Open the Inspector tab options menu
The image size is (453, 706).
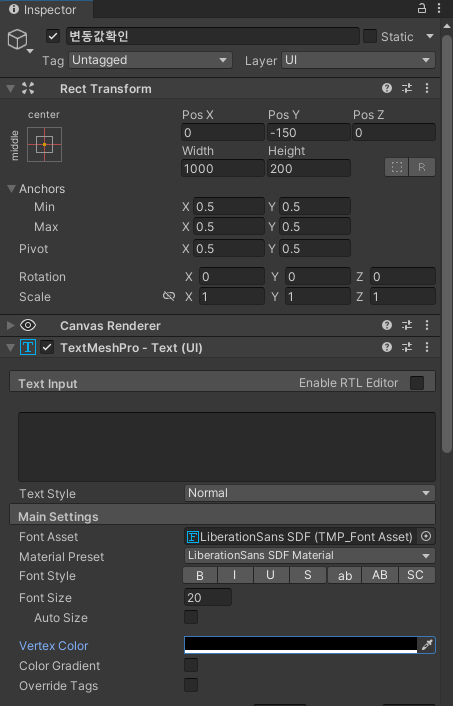[x=439, y=8]
